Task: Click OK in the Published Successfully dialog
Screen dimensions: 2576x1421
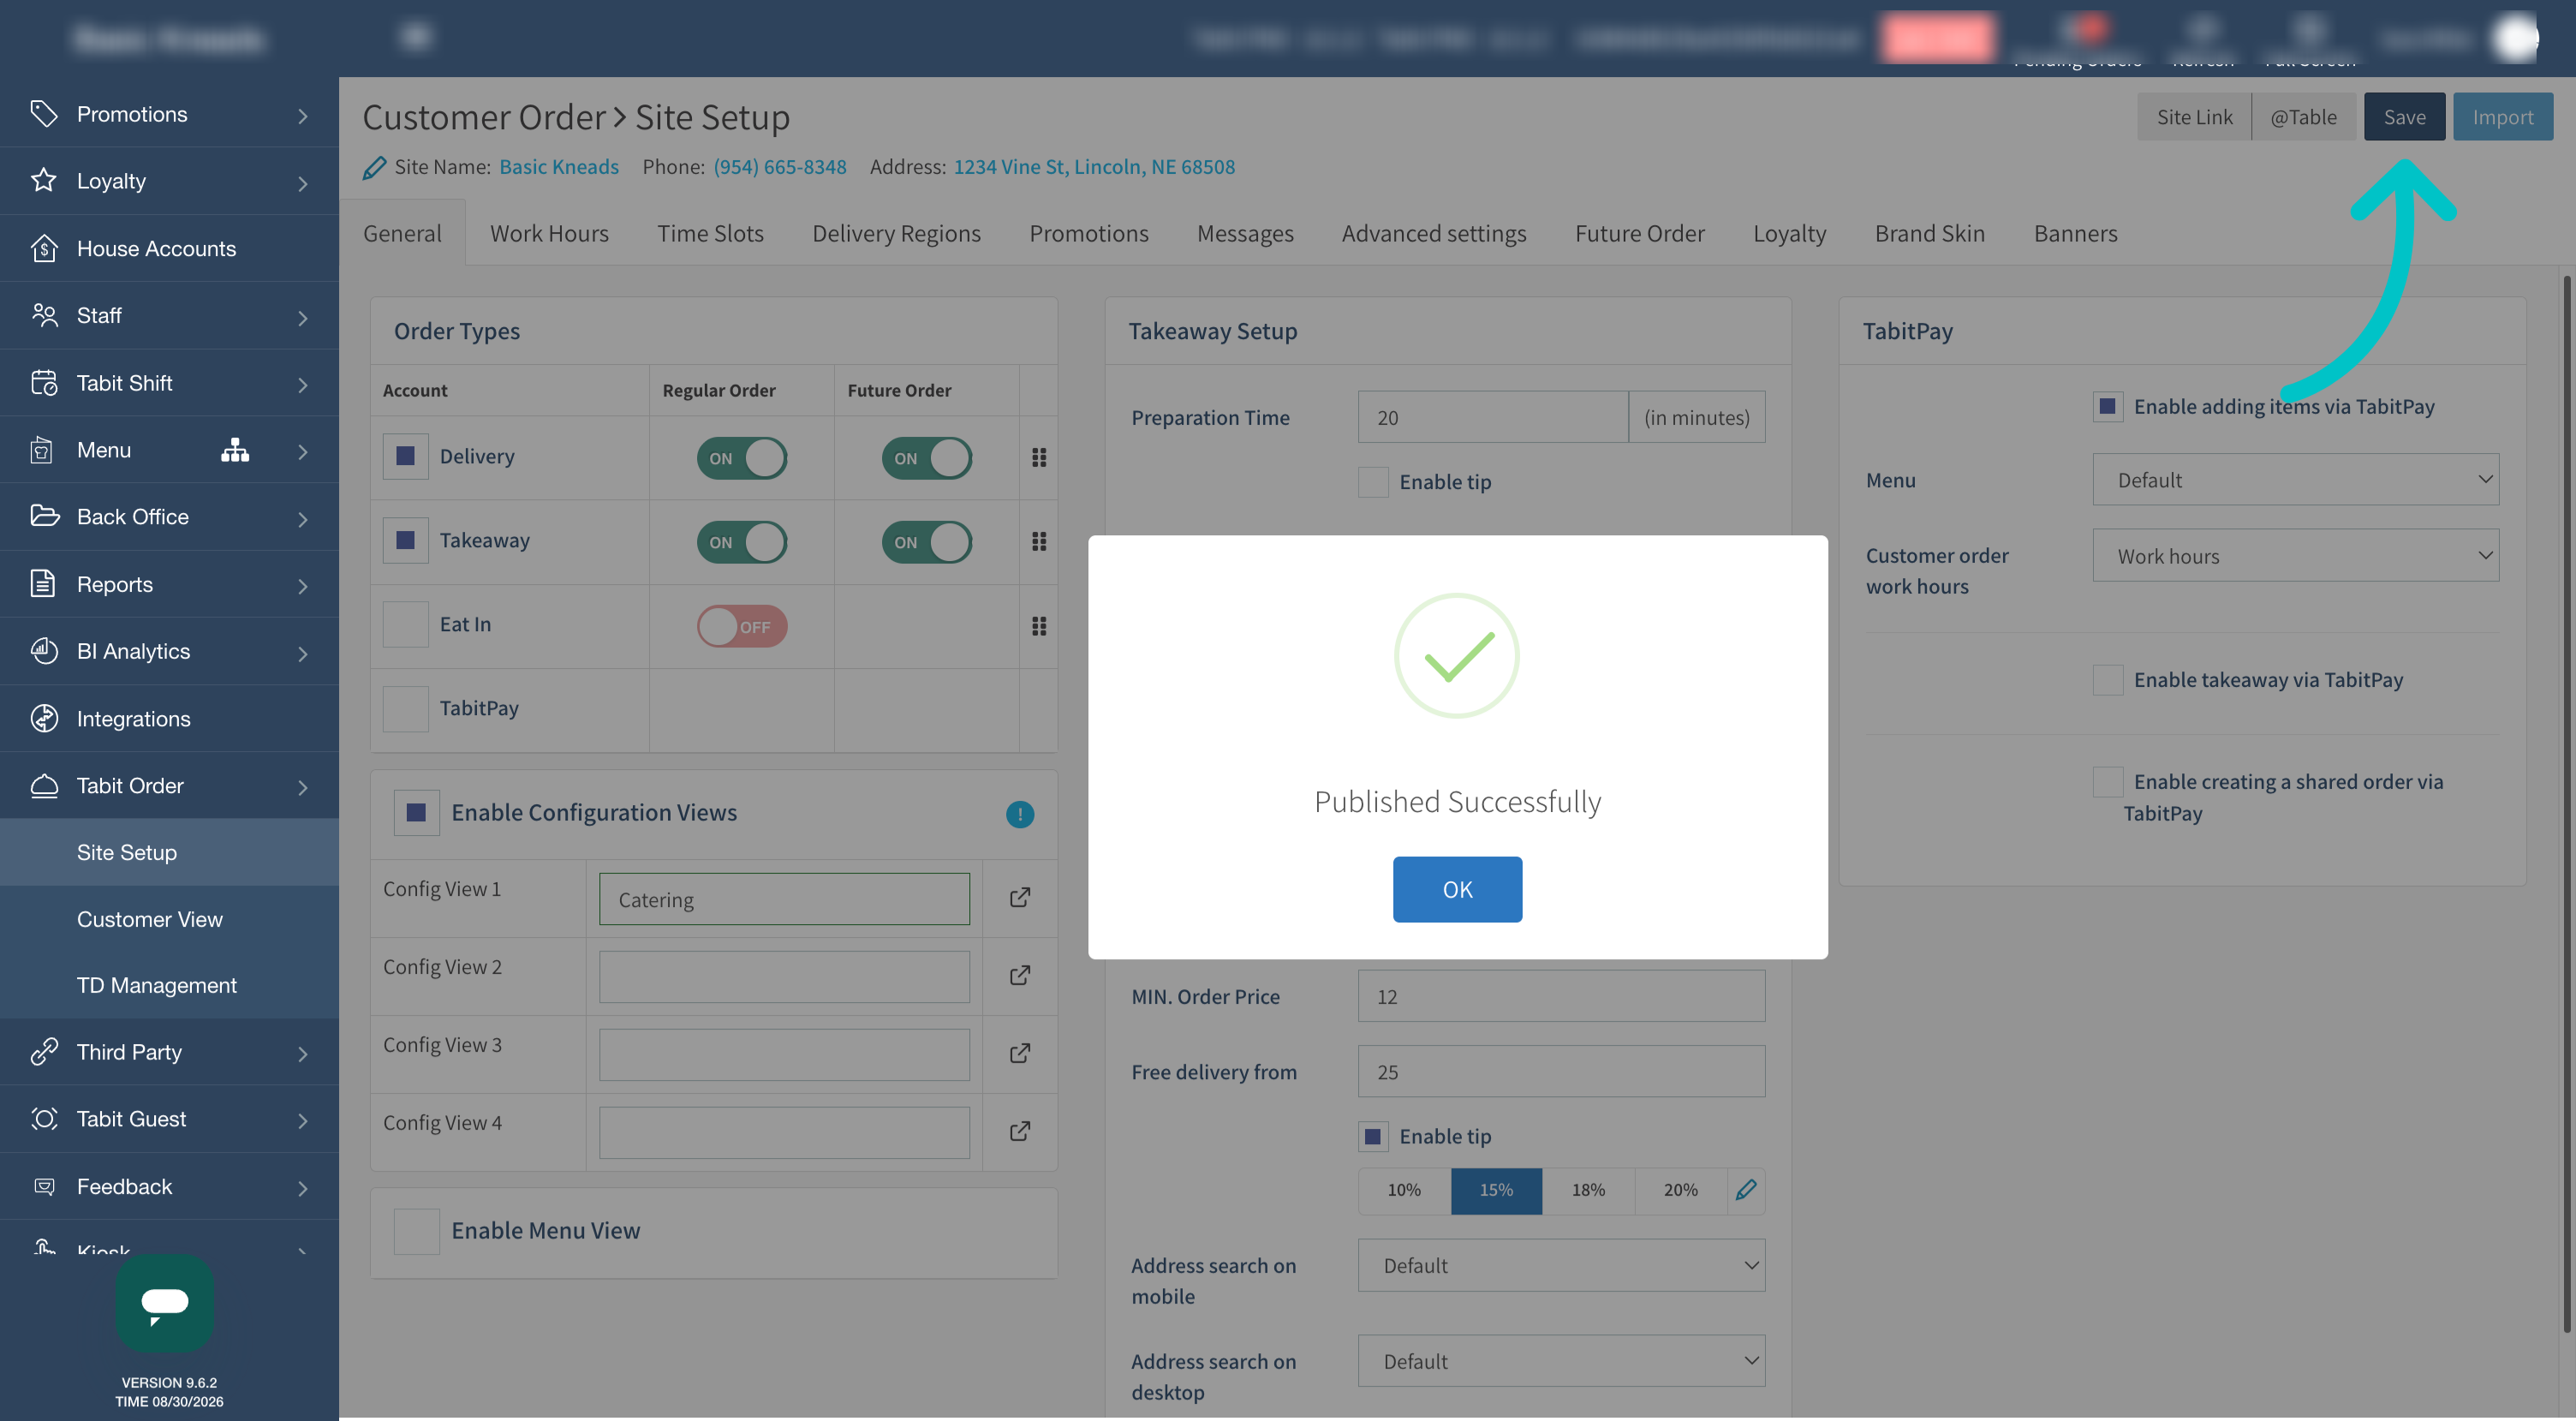Action: tap(1457, 889)
